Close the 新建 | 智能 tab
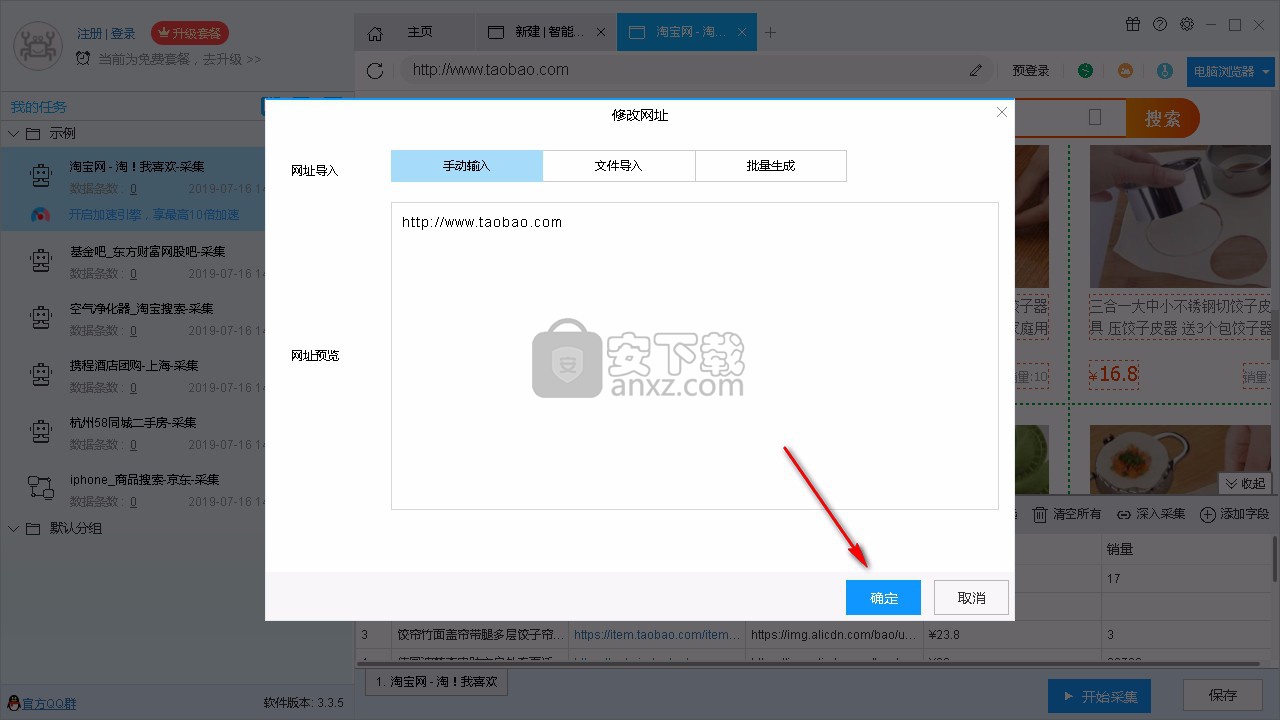The image size is (1280, 720). click(x=601, y=32)
